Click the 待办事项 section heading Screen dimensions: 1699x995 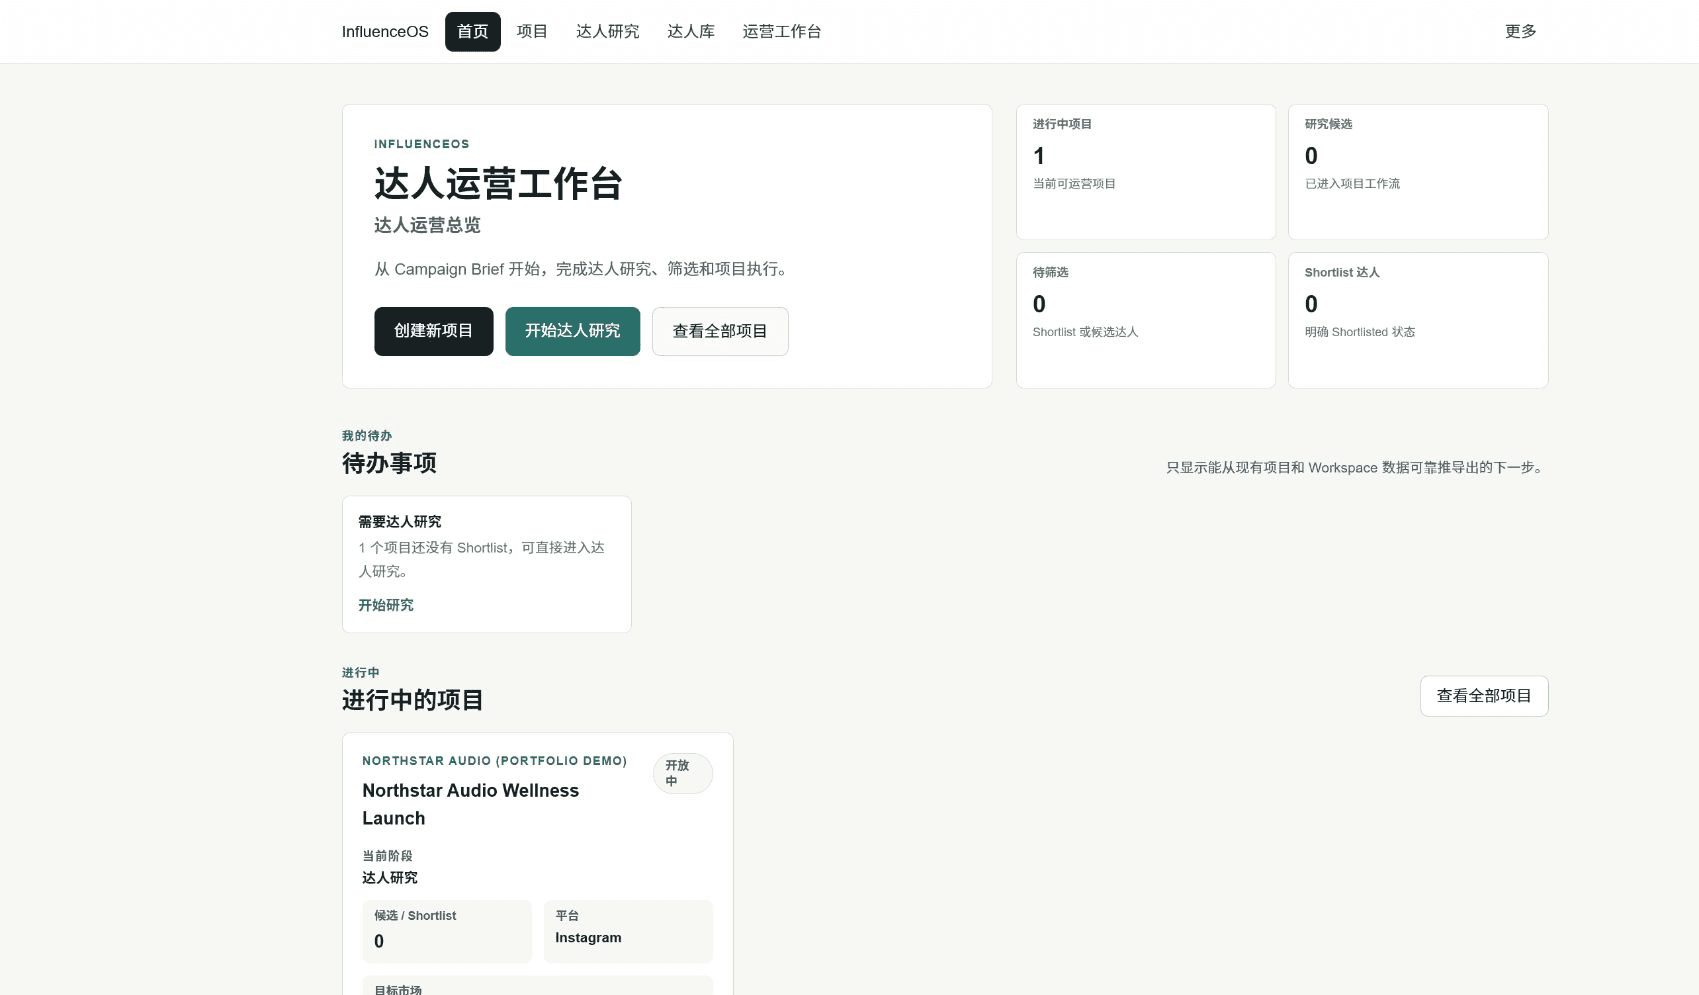(389, 463)
